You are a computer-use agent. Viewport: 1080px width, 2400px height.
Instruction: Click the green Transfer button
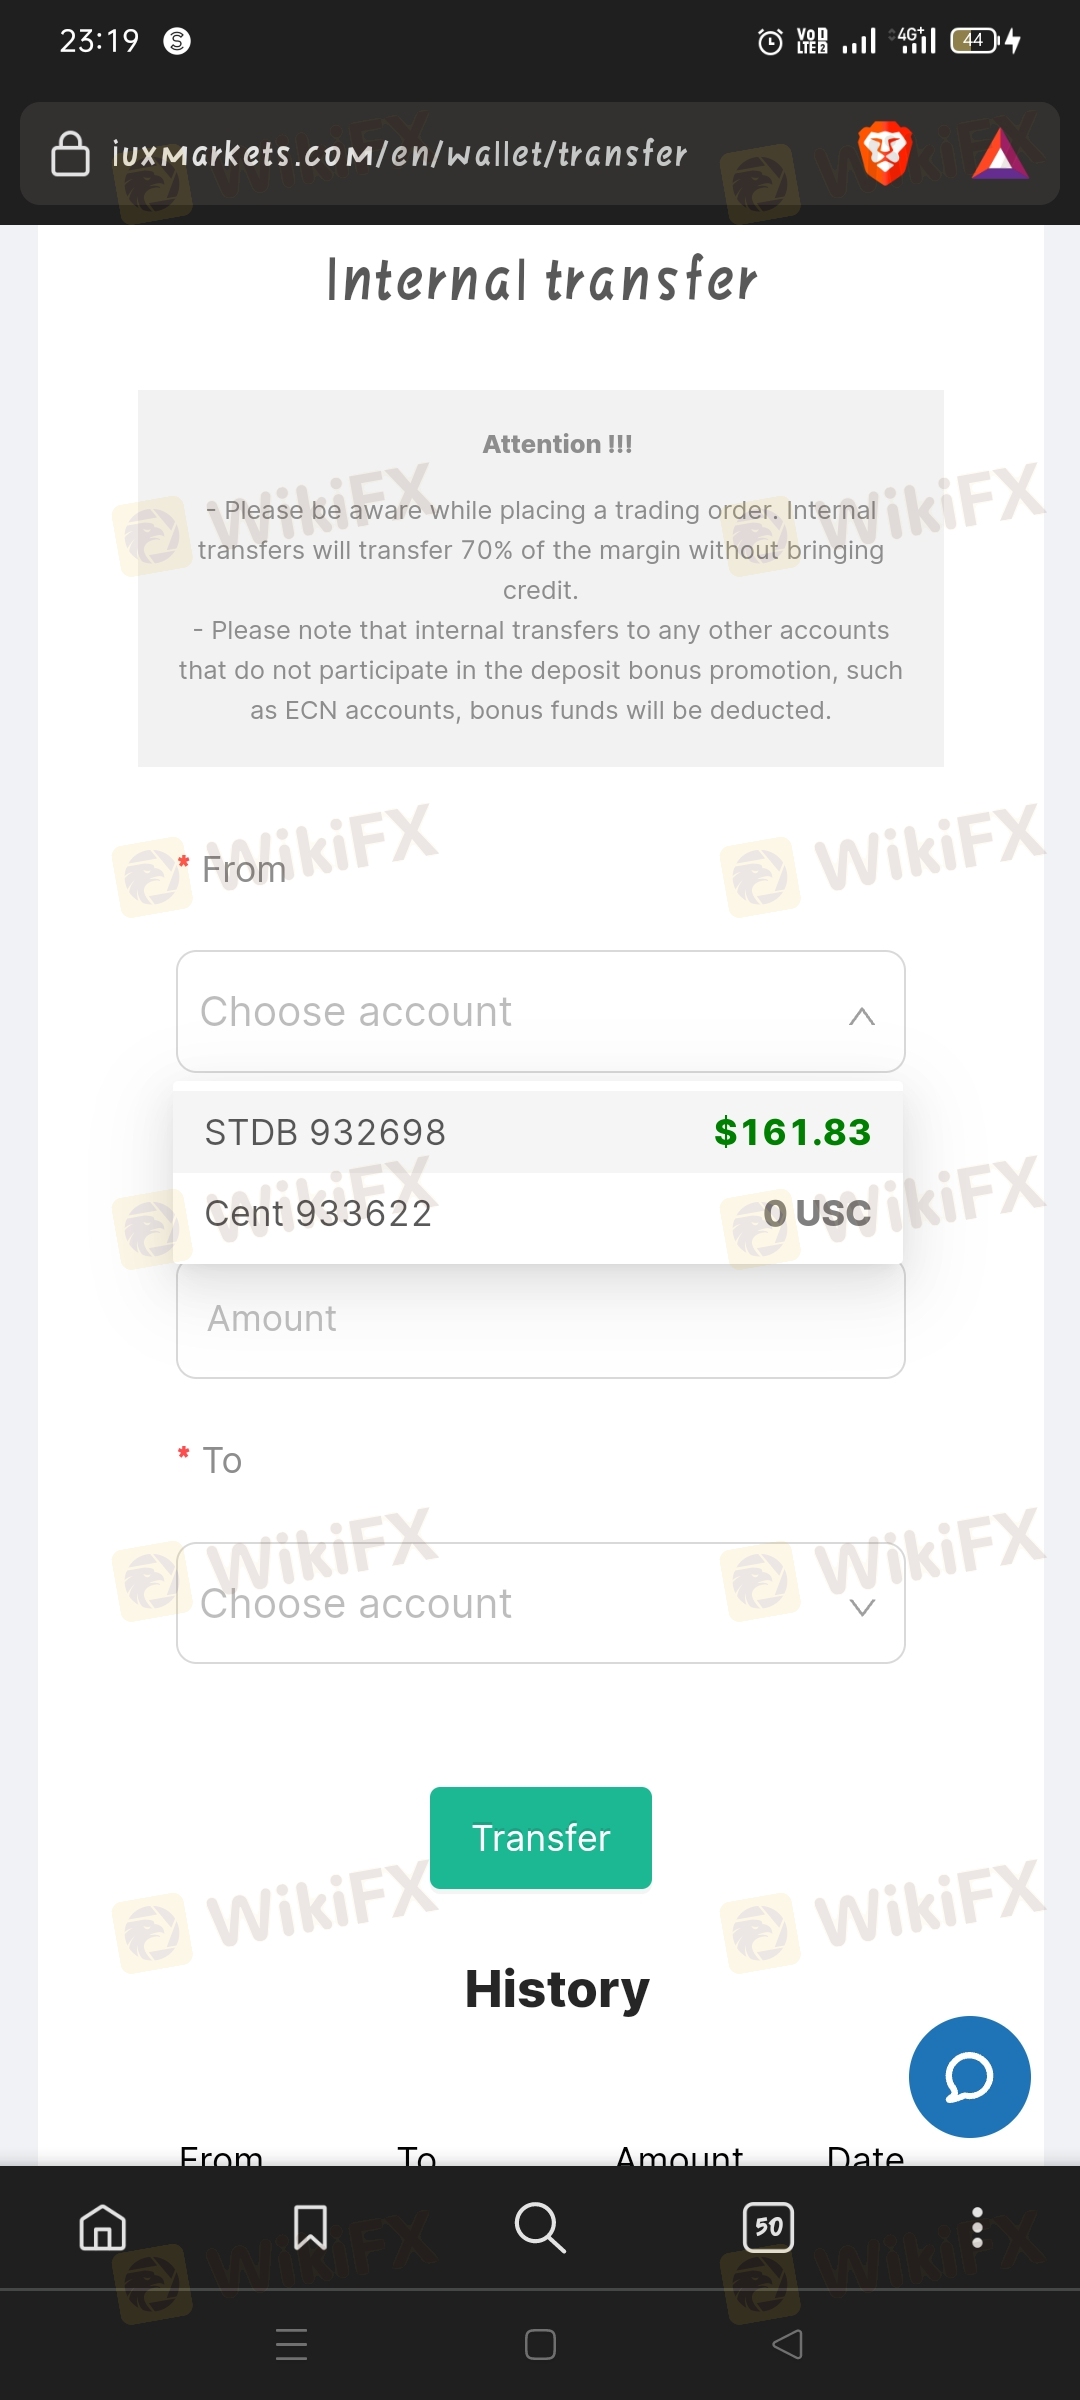tap(541, 1838)
